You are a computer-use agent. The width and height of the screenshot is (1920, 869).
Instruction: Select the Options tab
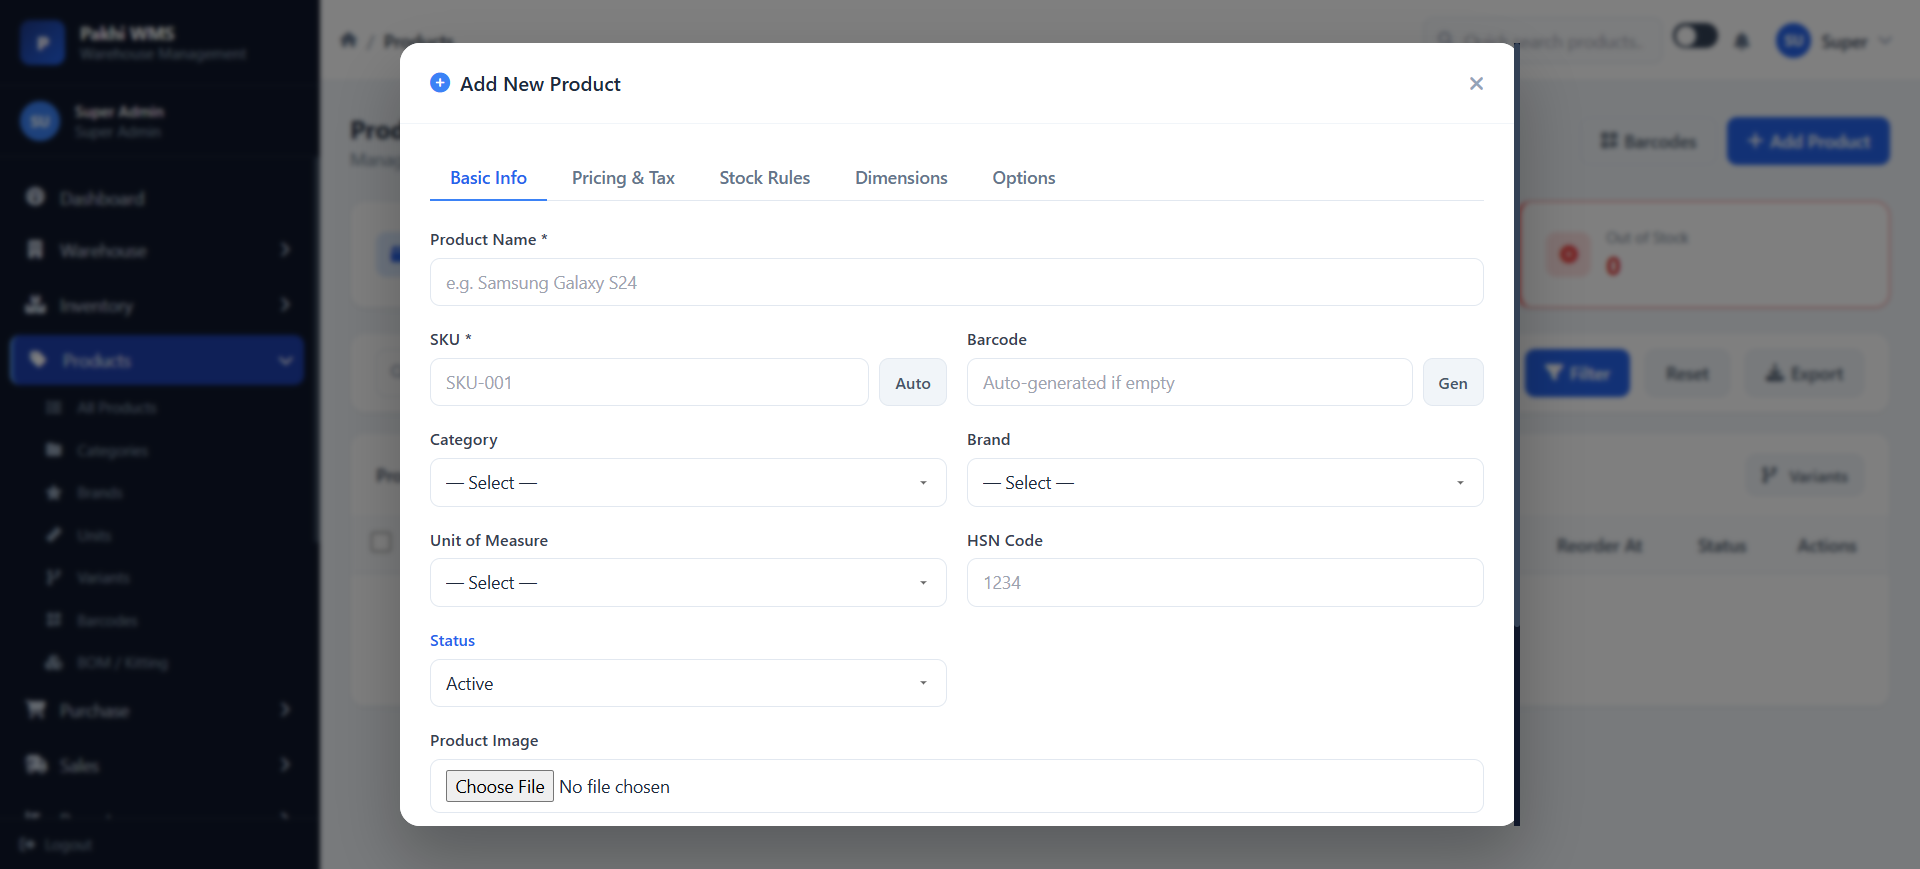[1024, 178]
